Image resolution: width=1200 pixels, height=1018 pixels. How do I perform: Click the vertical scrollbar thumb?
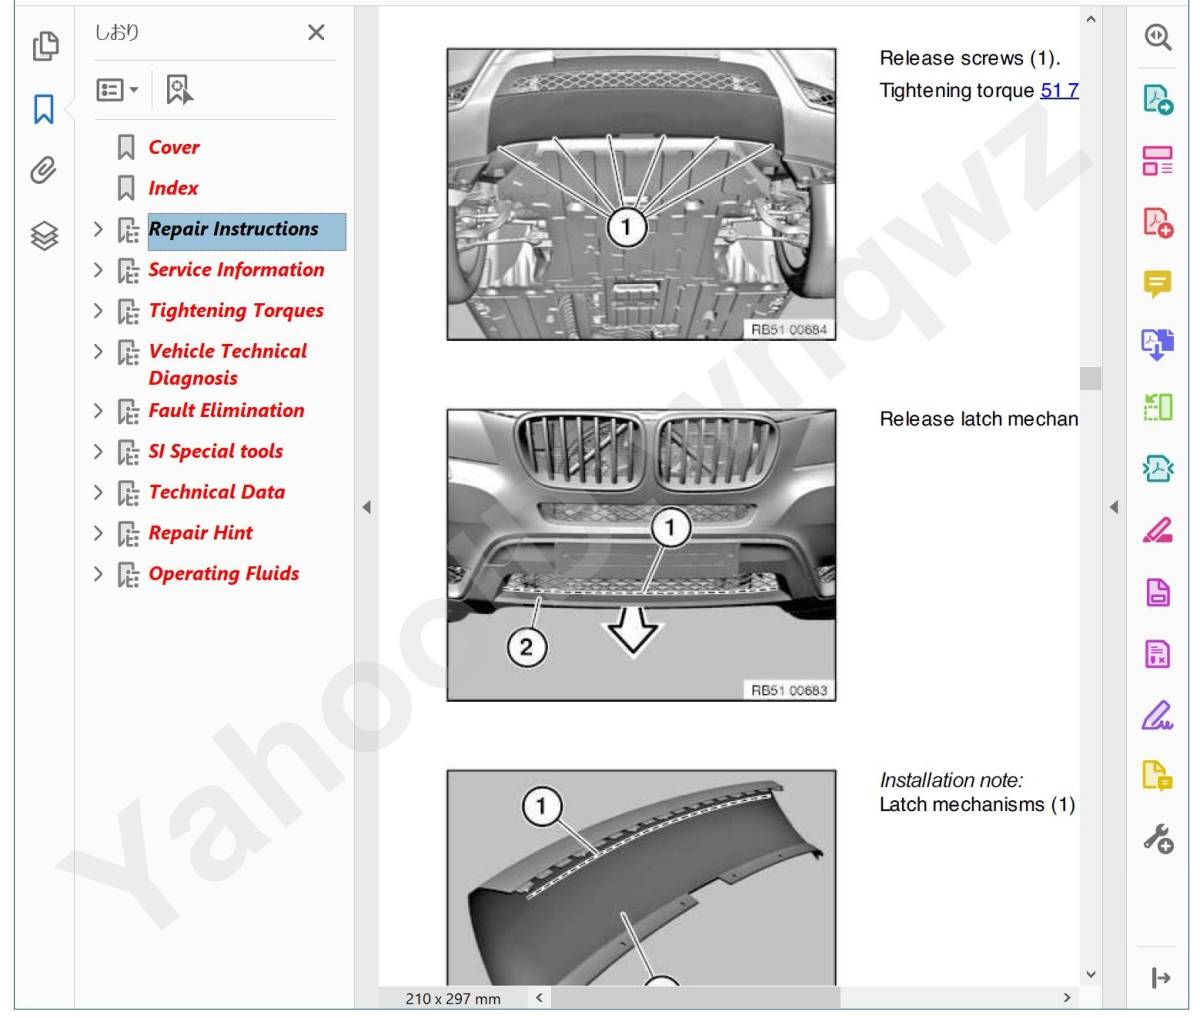(x=1091, y=378)
